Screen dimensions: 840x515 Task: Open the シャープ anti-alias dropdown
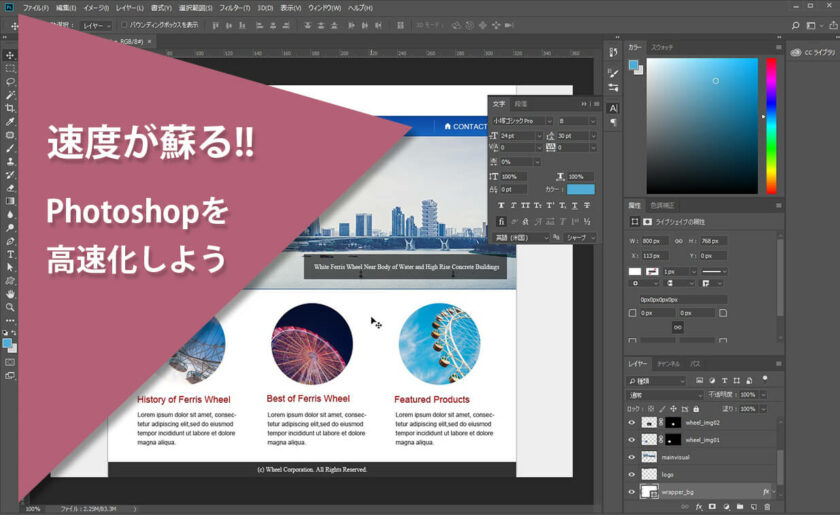pos(580,237)
